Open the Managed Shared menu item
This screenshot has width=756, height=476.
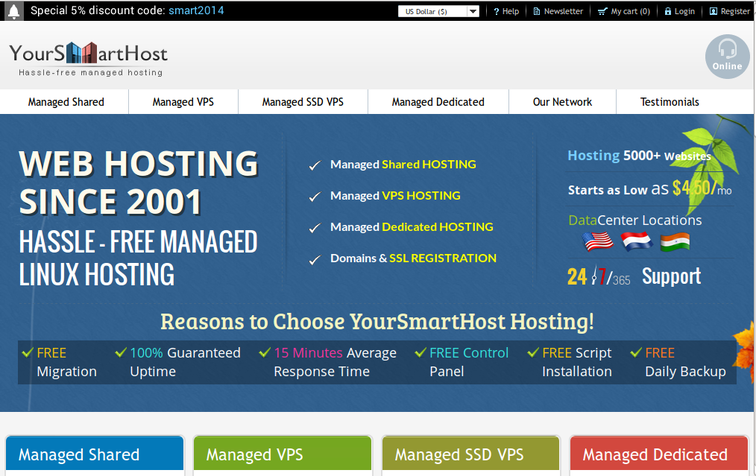(66, 102)
